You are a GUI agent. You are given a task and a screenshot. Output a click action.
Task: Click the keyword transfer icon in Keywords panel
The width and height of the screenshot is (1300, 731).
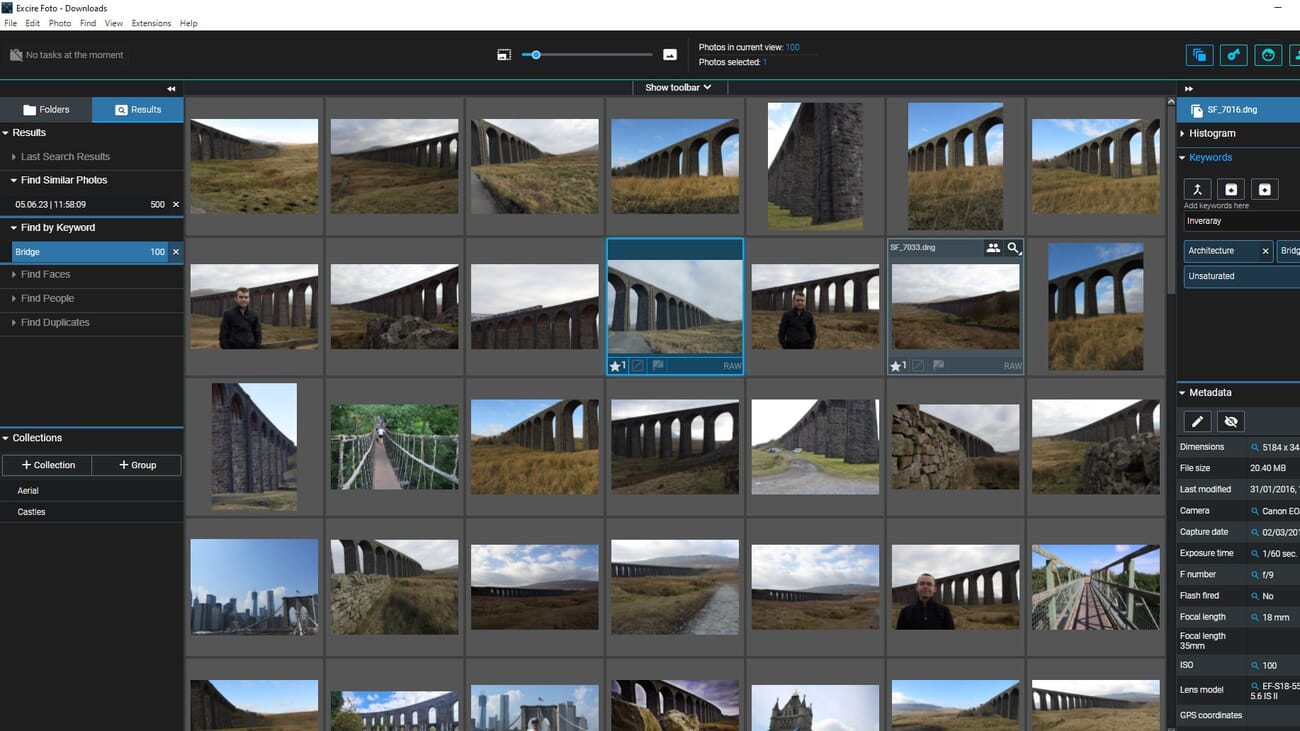[x=1197, y=188]
